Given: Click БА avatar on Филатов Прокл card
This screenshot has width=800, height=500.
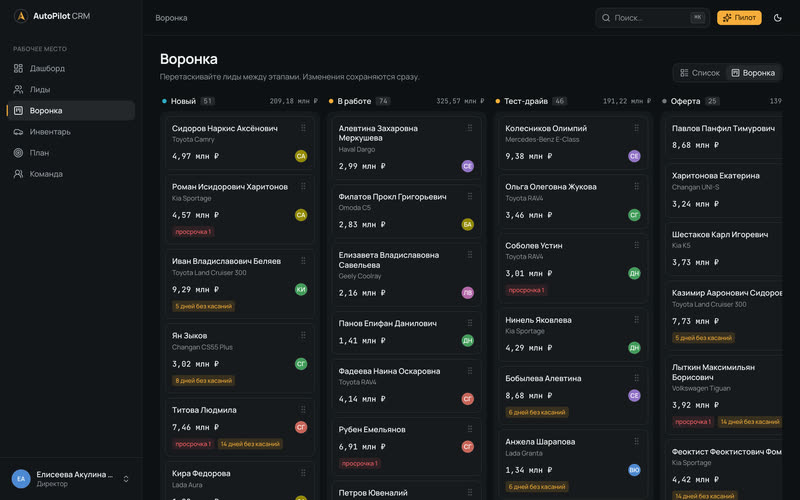Looking at the screenshot, I should pos(467,224).
